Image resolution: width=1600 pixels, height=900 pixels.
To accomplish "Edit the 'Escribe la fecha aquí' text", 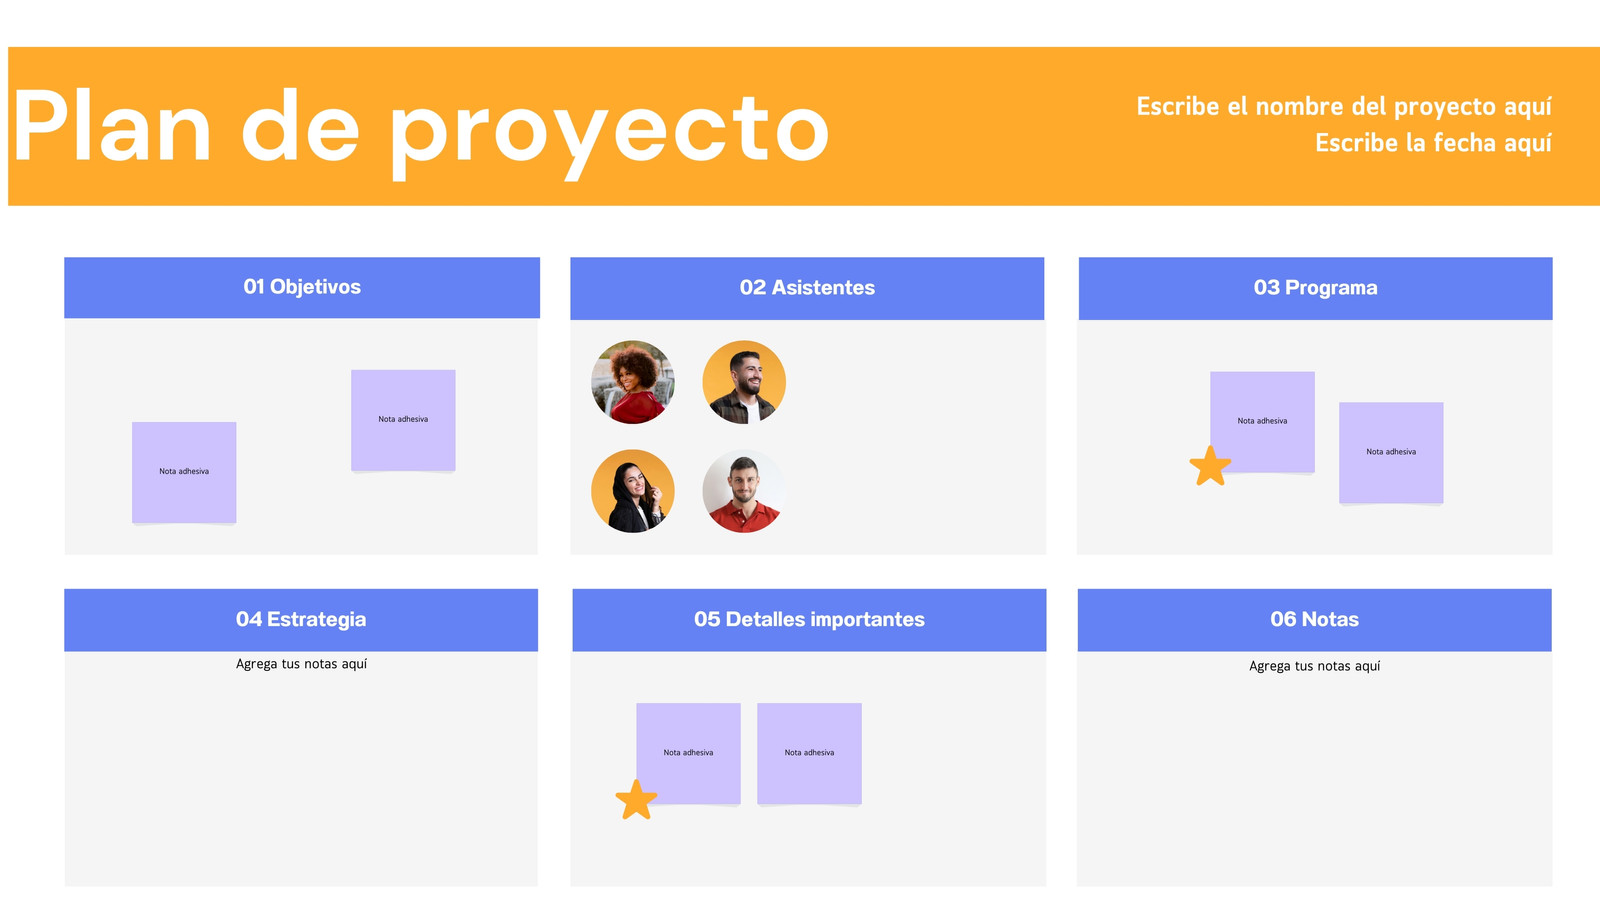I will [1433, 143].
